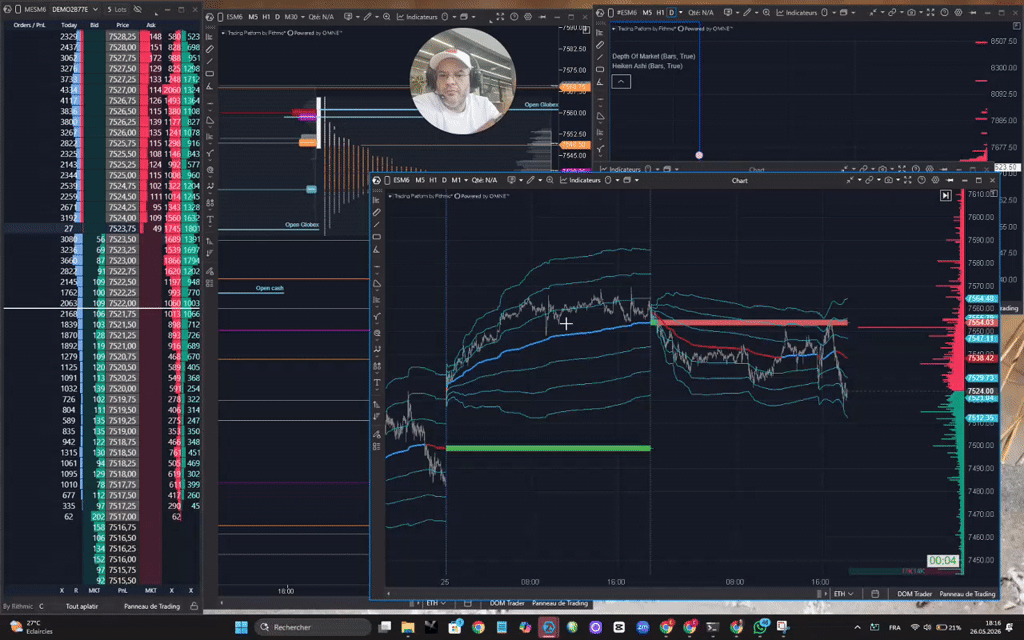Screen dimensions: 1024x640
Task: Open Indicateurs menu in ESM6 M30 chart
Action: 419,16
